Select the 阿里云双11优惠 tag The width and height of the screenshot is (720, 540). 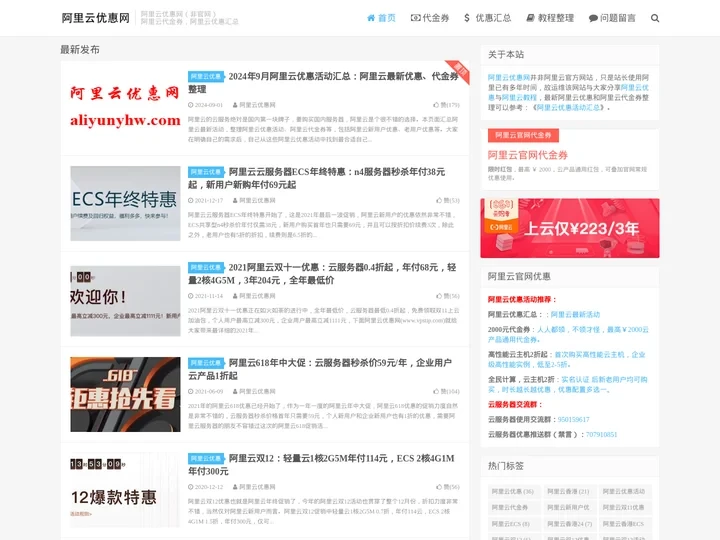click(x=624, y=507)
